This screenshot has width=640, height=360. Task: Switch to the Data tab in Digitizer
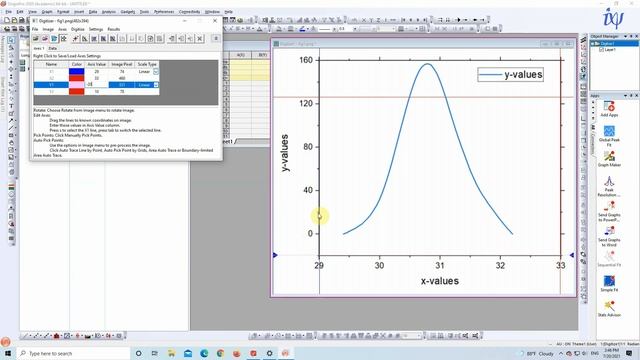tap(53, 48)
